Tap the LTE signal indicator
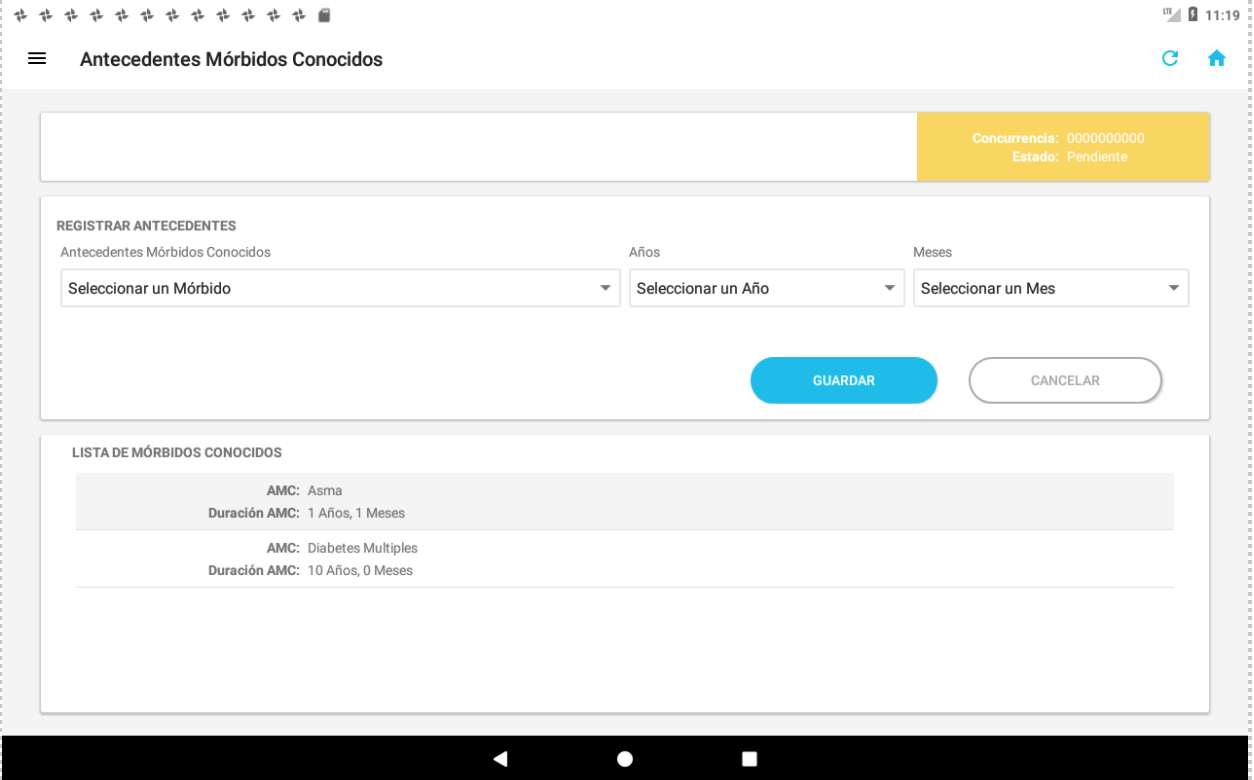The image size is (1254, 780). click(1171, 15)
